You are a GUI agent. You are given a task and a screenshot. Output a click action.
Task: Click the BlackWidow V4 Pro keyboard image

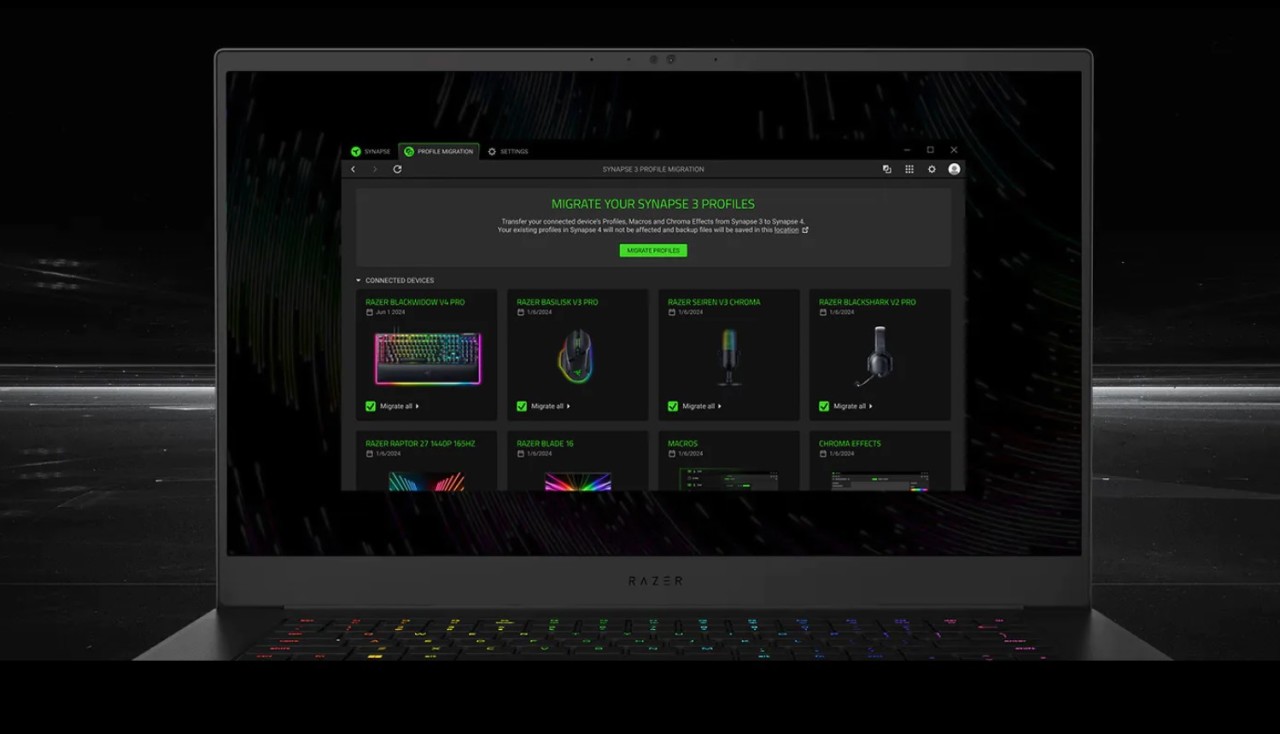pyautogui.click(x=428, y=358)
